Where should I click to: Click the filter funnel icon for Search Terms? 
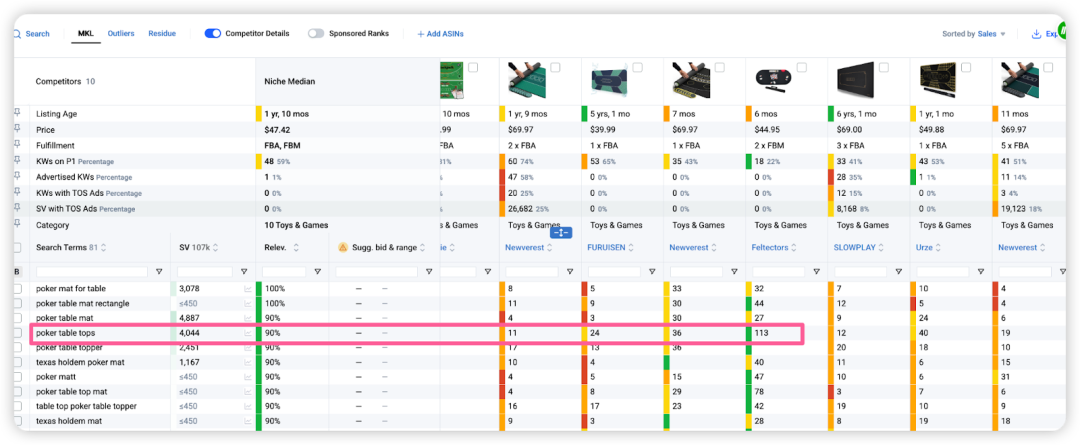click(159, 271)
